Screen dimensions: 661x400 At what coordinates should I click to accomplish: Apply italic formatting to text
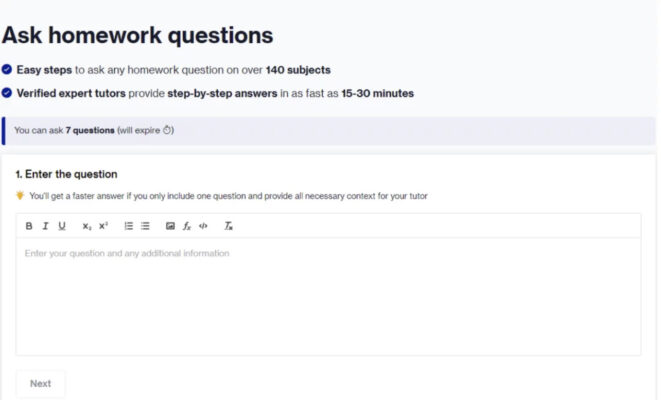pos(45,226)
